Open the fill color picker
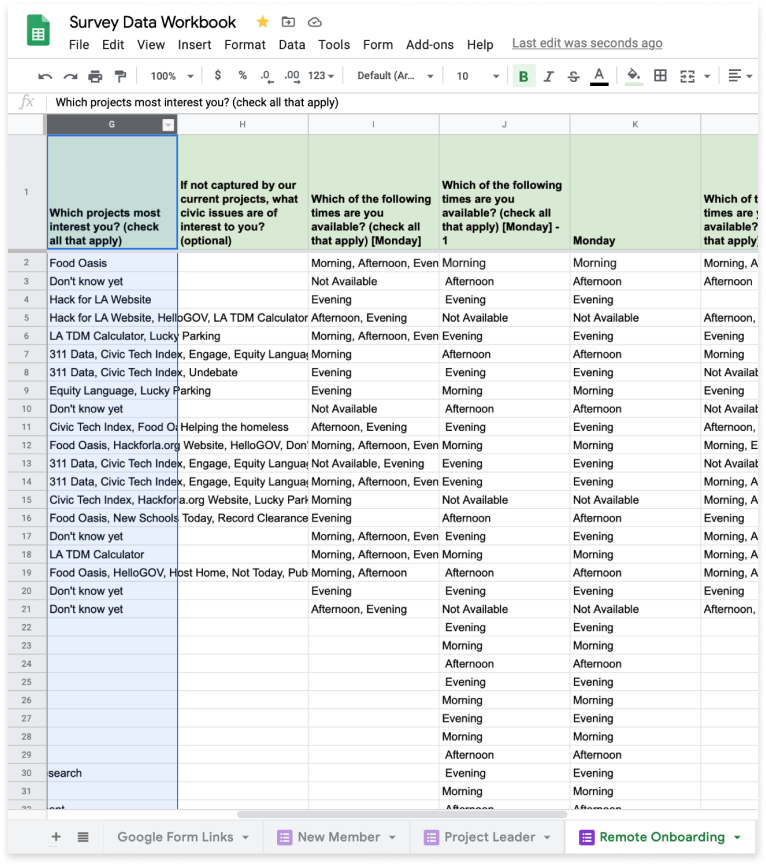This screenshot has width=766, height=866. (632, 76)
